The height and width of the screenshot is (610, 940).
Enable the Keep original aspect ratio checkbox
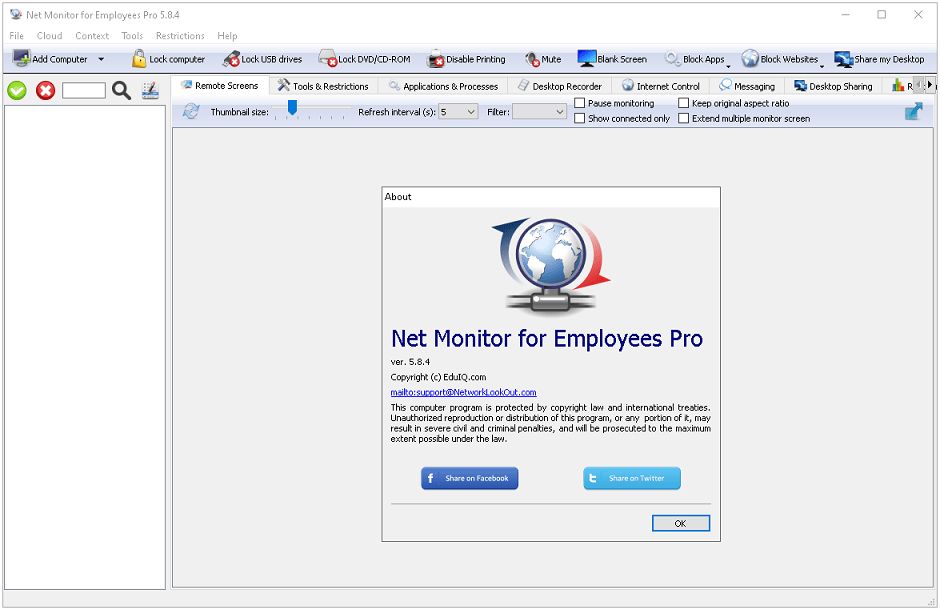(x=683, y=103)
